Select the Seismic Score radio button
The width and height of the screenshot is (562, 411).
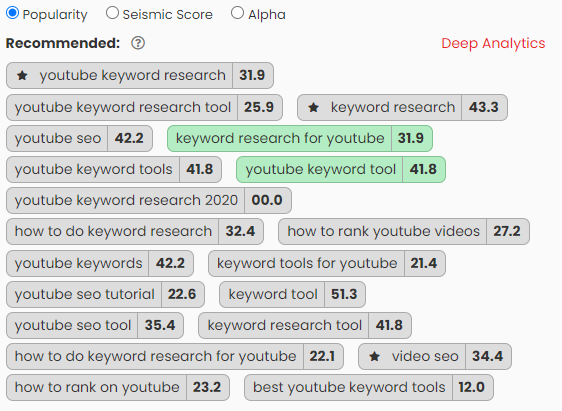[x=112, y=13]
